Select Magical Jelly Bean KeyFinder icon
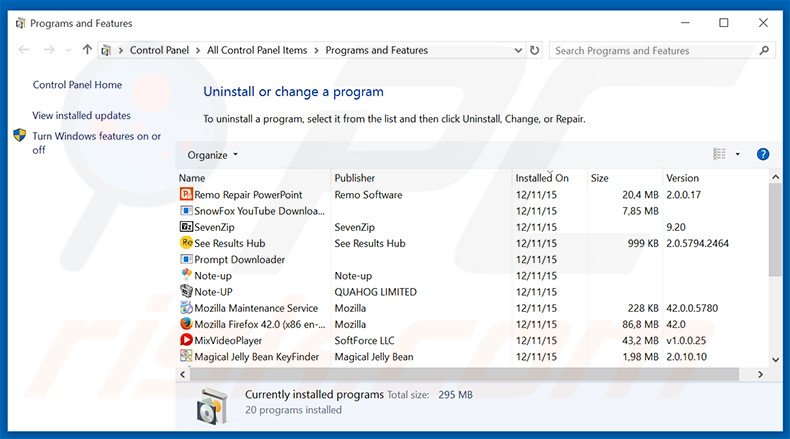Image resolution: width=790 pixels, height=439 pixels. point(186,357)
